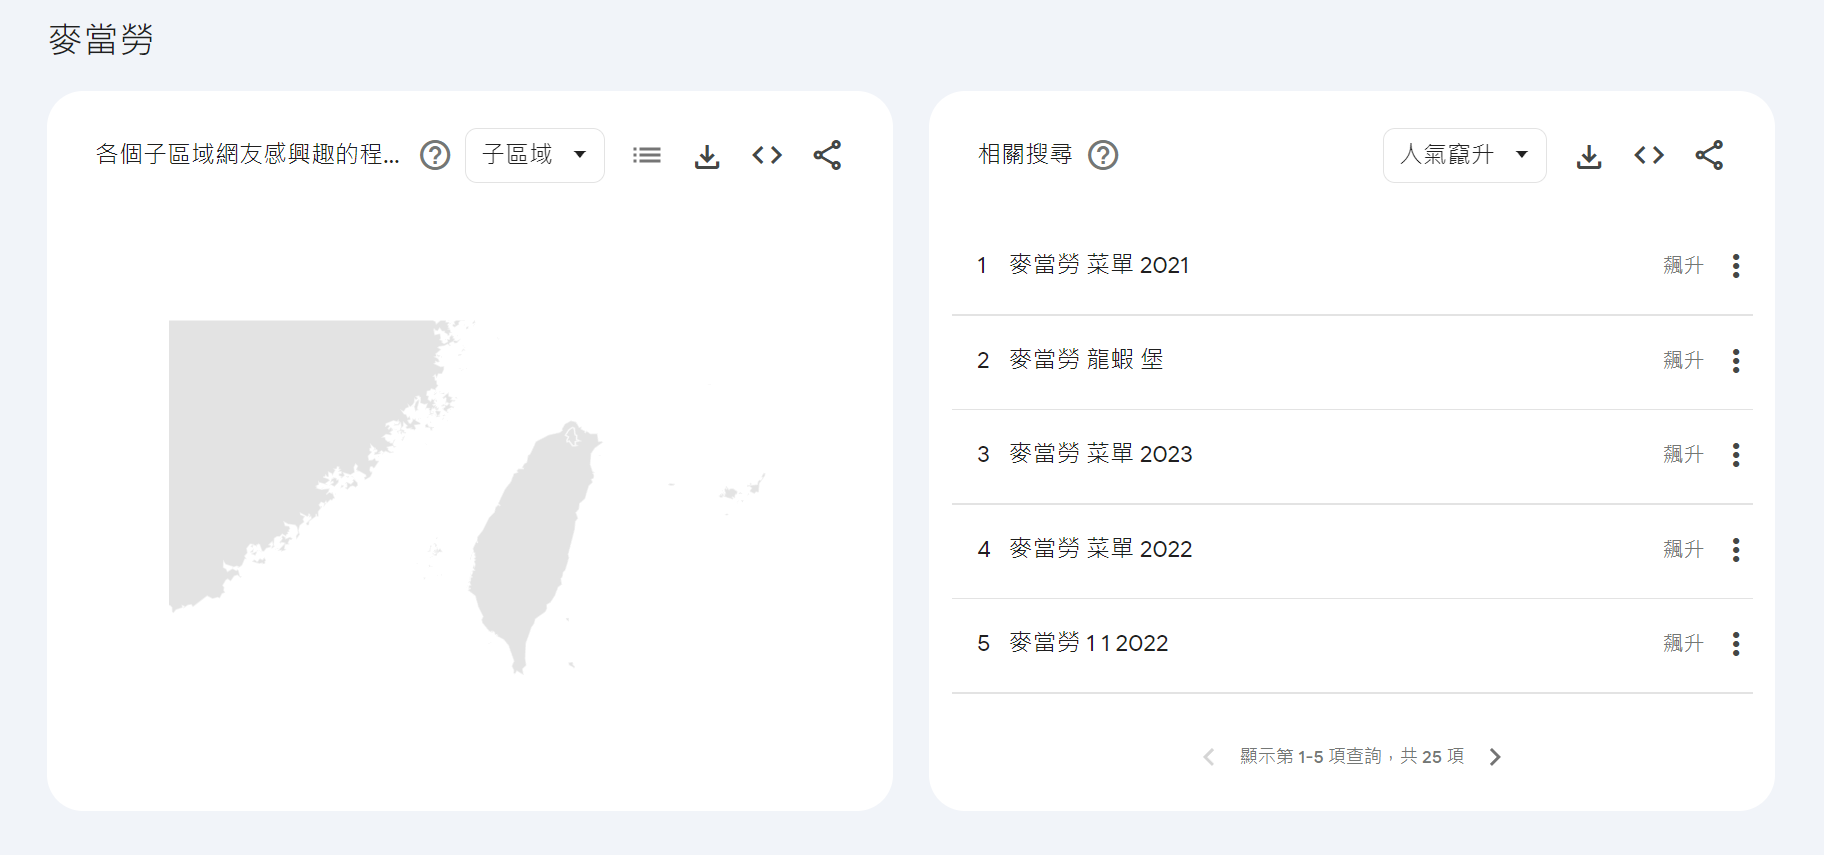
Task: Switch map to list view icon
Action: tap(647, 155)
